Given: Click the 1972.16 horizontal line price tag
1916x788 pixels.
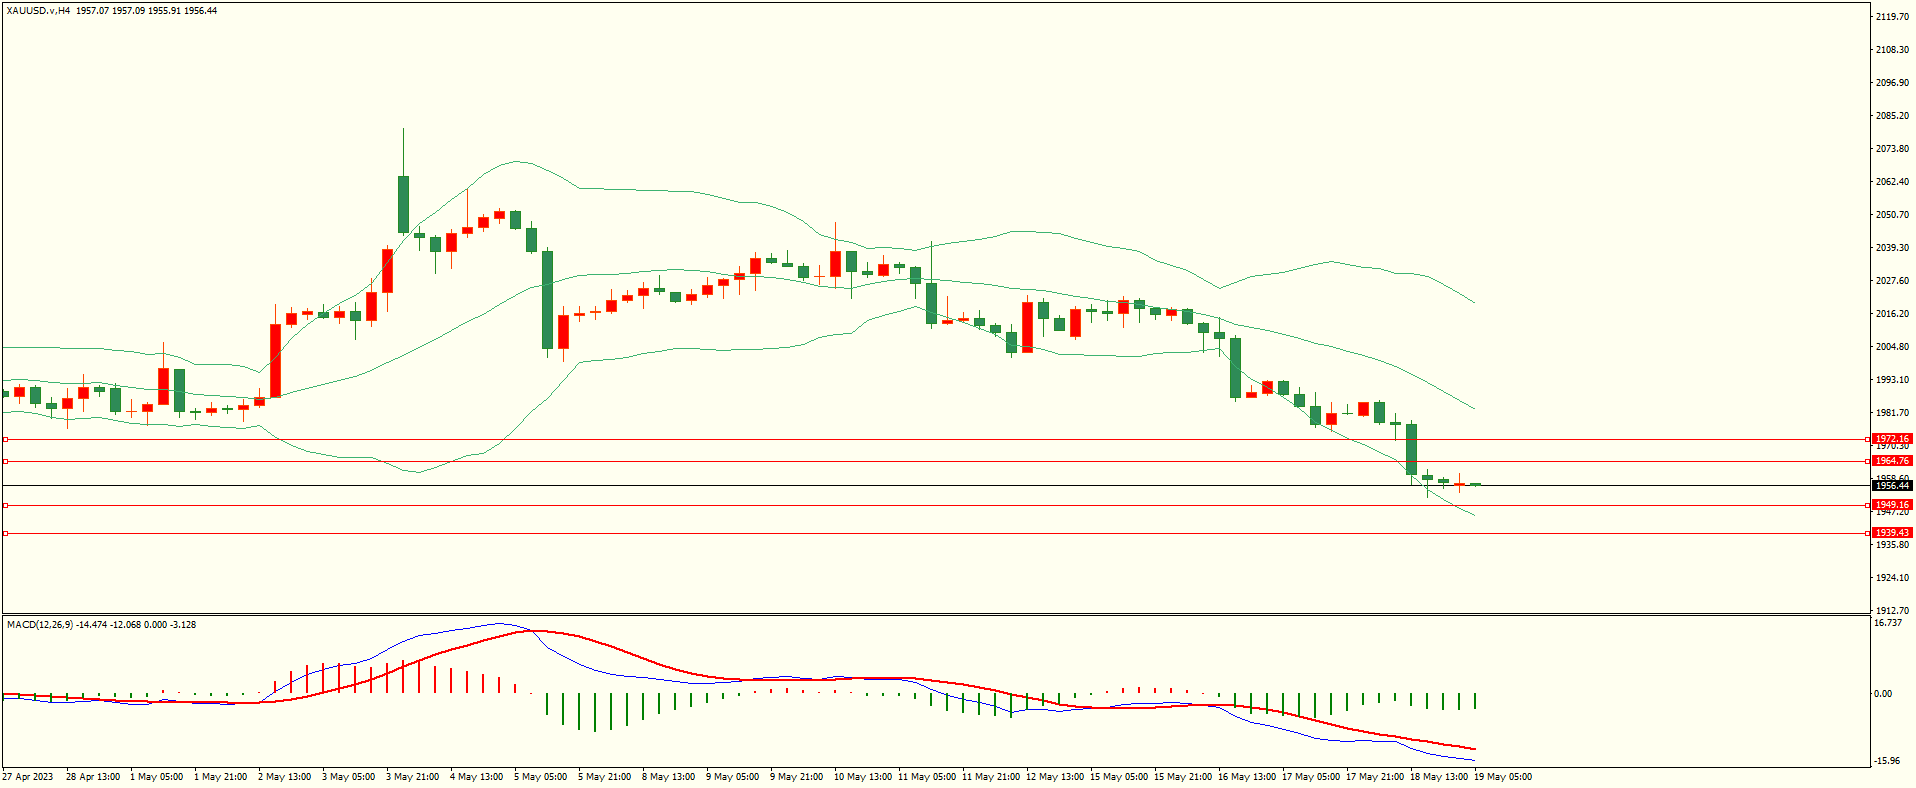Looking at the screenshot, I should (1892, 439).
